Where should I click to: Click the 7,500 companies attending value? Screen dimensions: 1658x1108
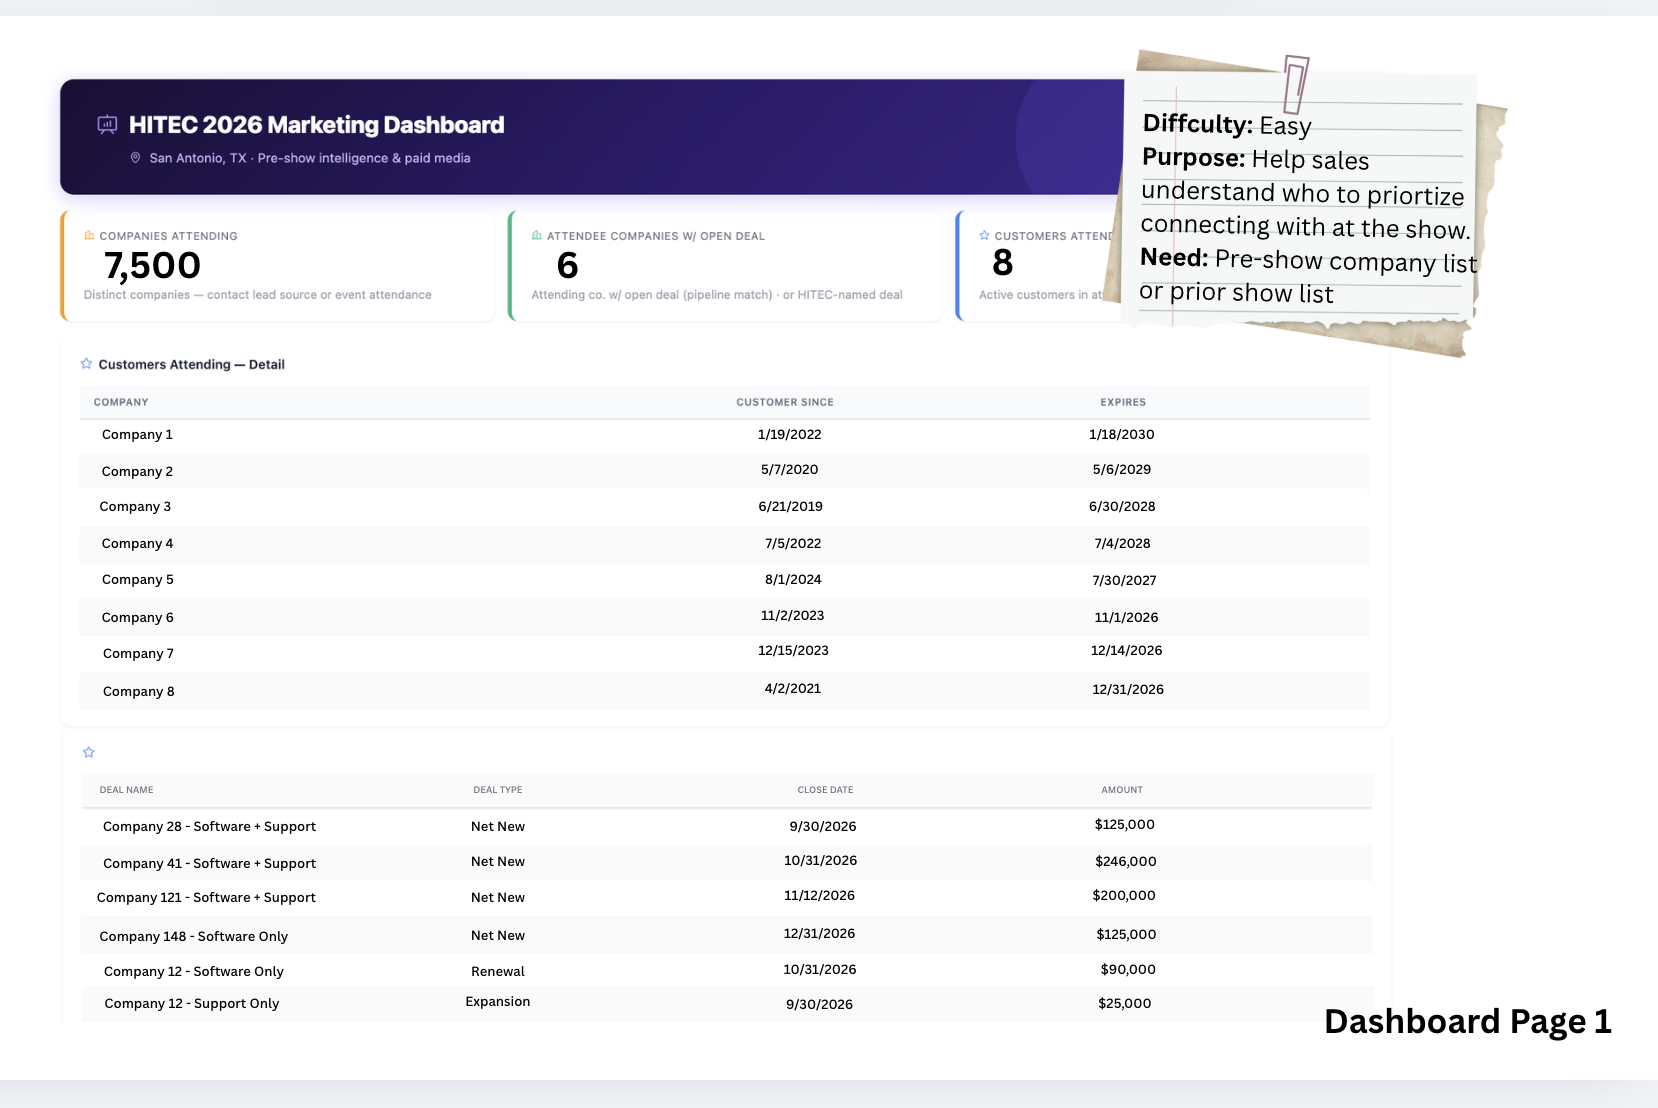pos(152,265)
